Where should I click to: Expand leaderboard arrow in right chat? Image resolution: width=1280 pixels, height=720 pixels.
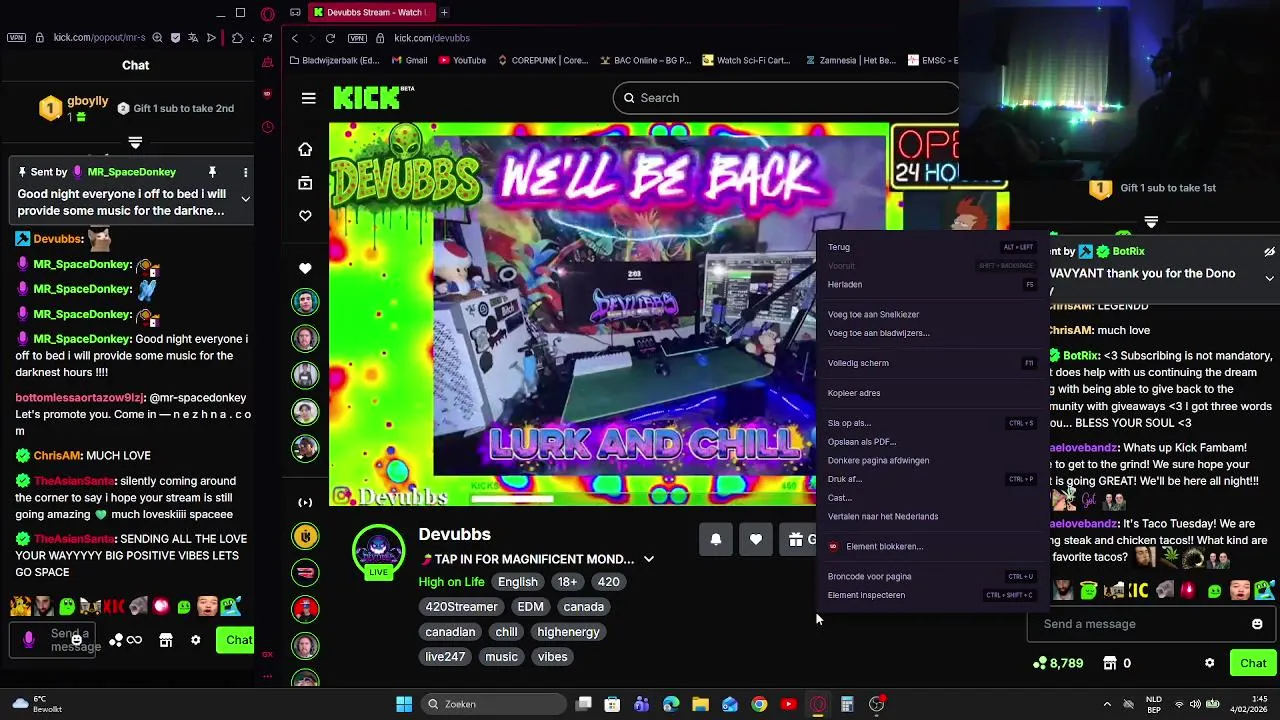coord(1151,222)
